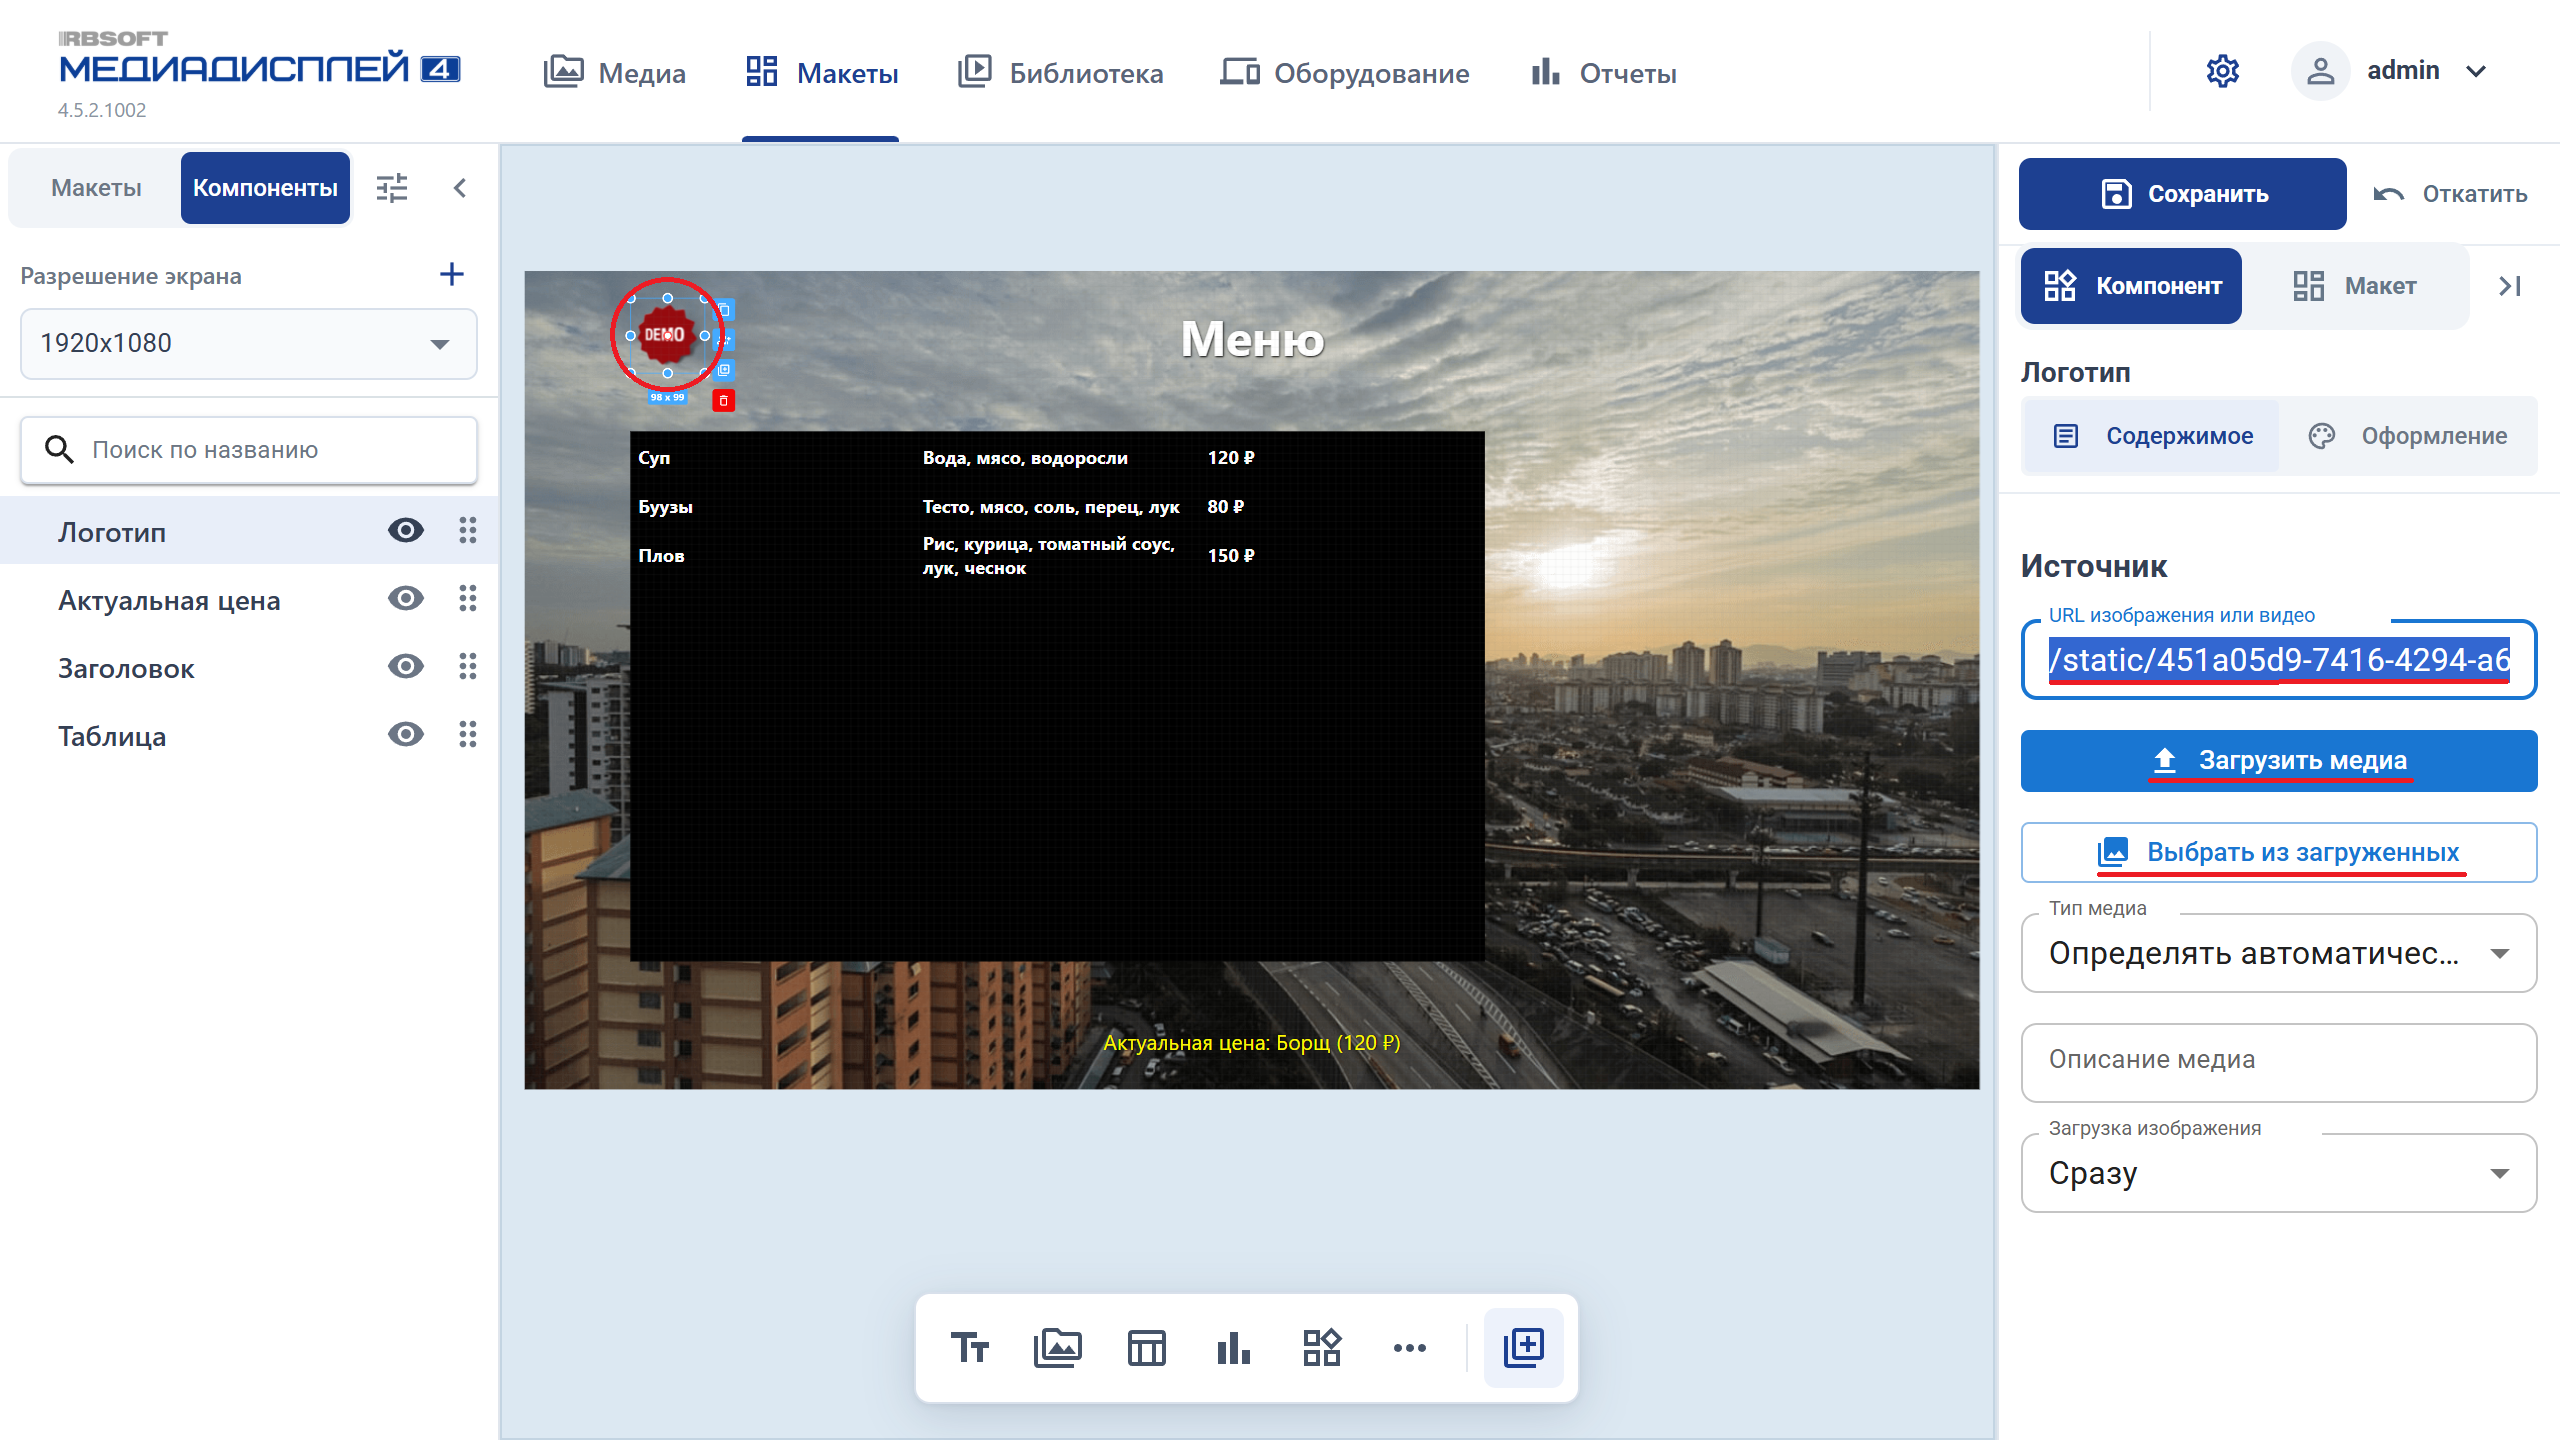Switch to the Макет properties tab

click(2355, 286)
